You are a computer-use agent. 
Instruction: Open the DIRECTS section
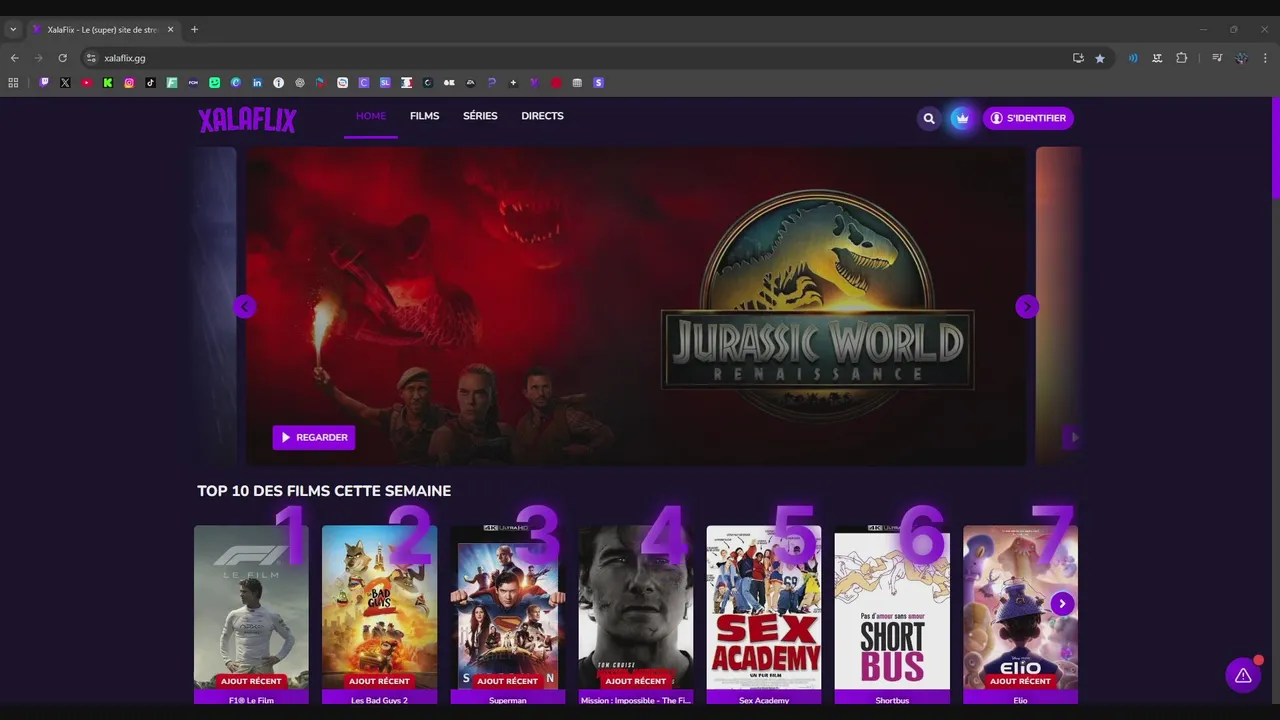point(542,116)
